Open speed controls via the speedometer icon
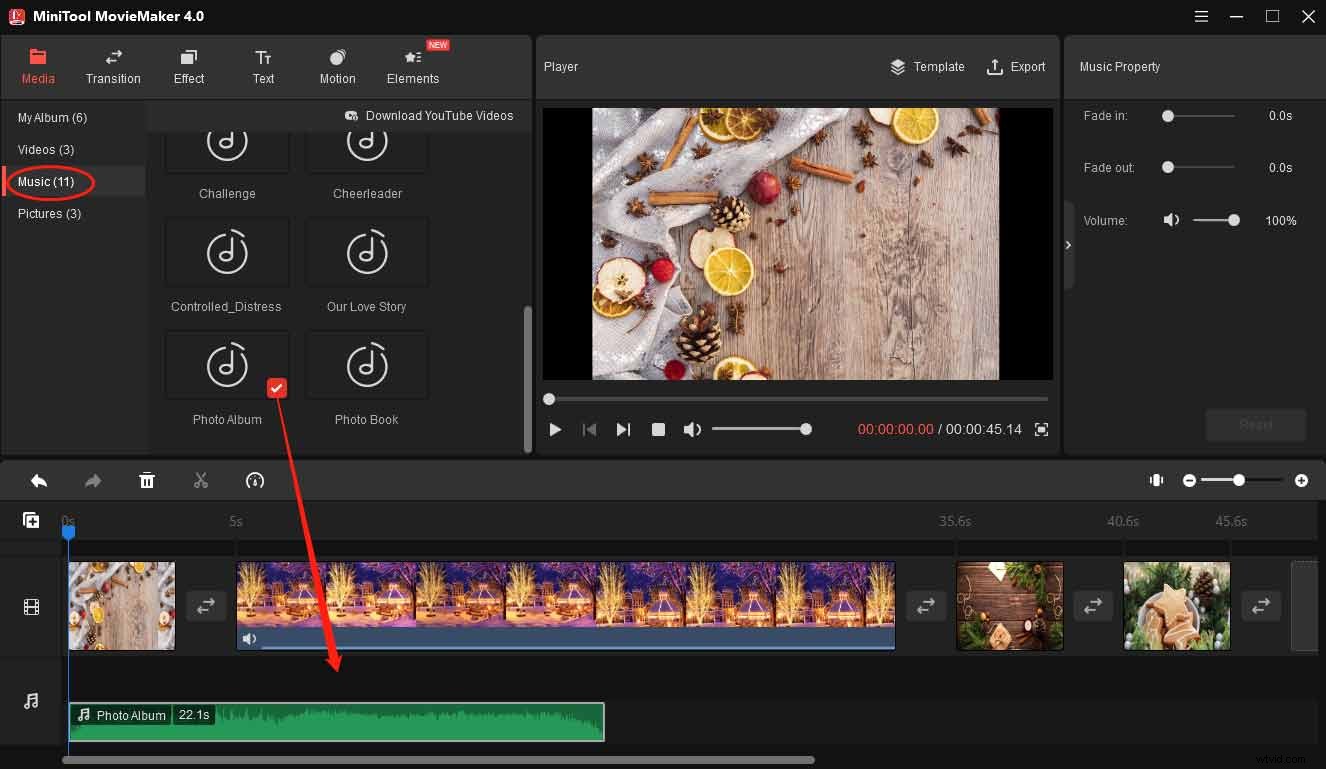The image size is (1326, 769). [255, 480]
